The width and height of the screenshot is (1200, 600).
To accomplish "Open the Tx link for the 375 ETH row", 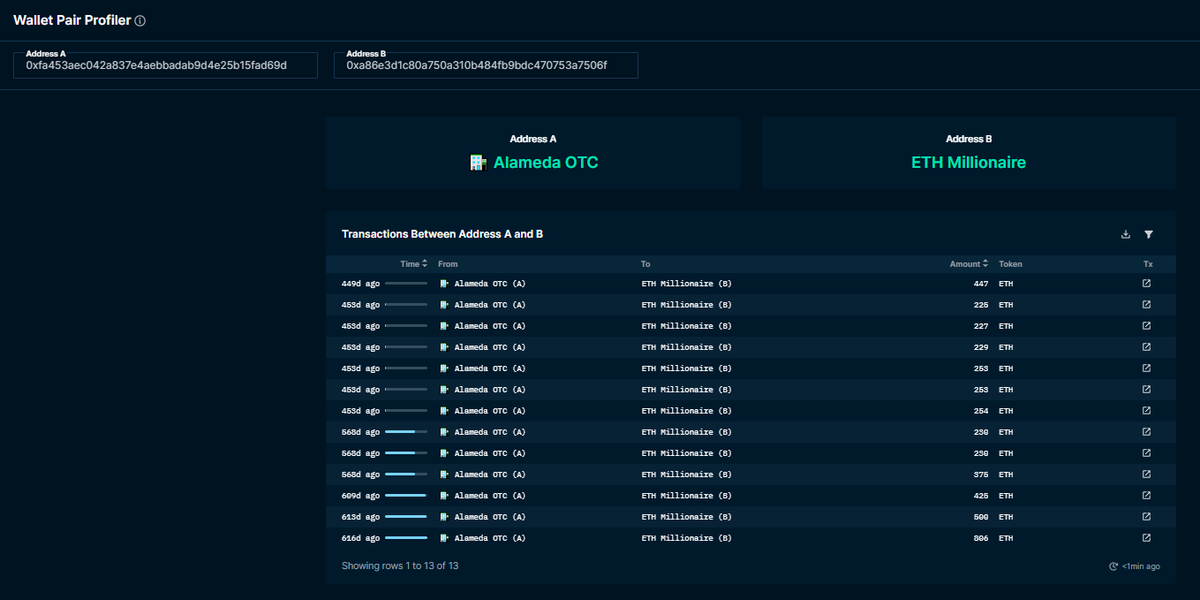I will click(1147, 475).
